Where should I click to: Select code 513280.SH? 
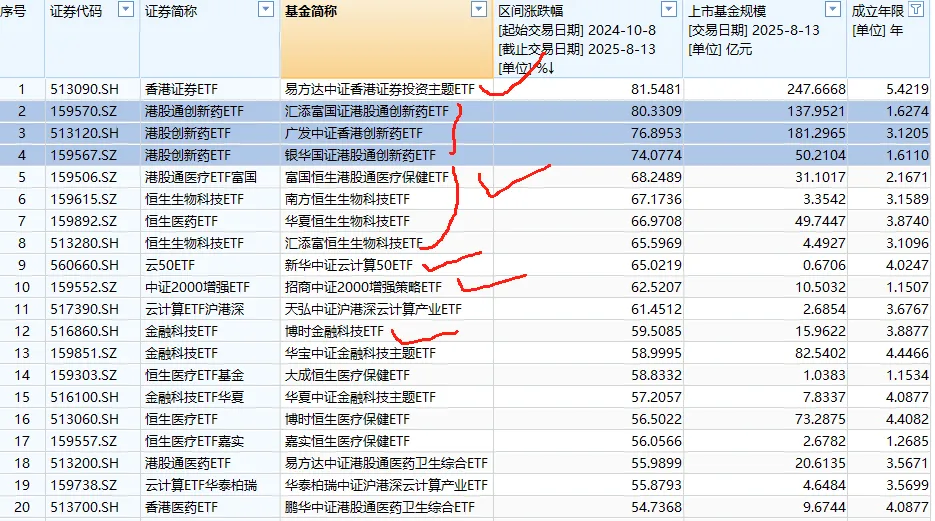(x=84, y=244)
